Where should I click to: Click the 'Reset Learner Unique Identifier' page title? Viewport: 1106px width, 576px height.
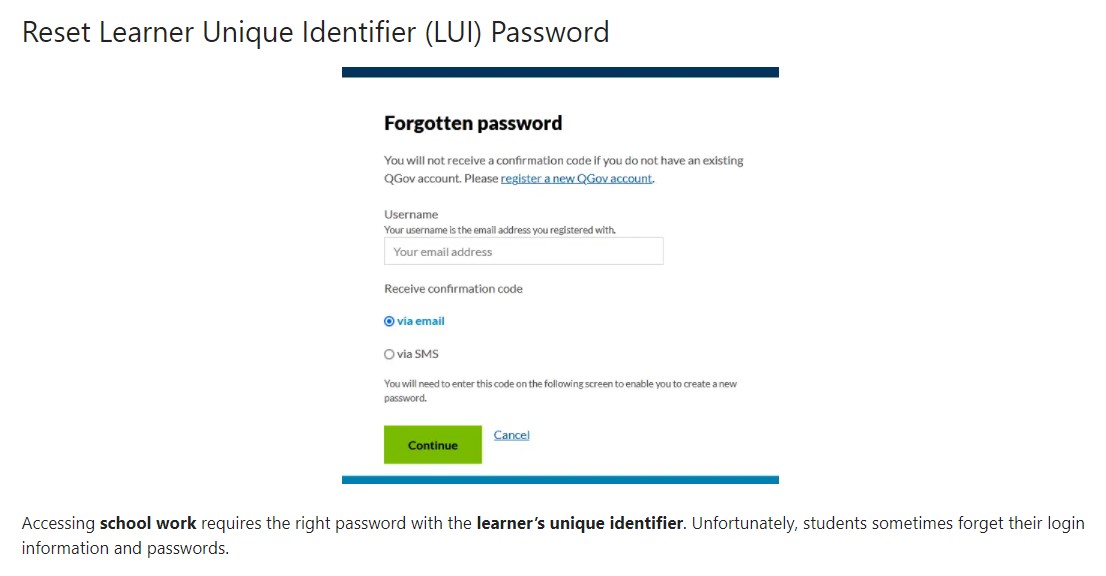(314, 32)
